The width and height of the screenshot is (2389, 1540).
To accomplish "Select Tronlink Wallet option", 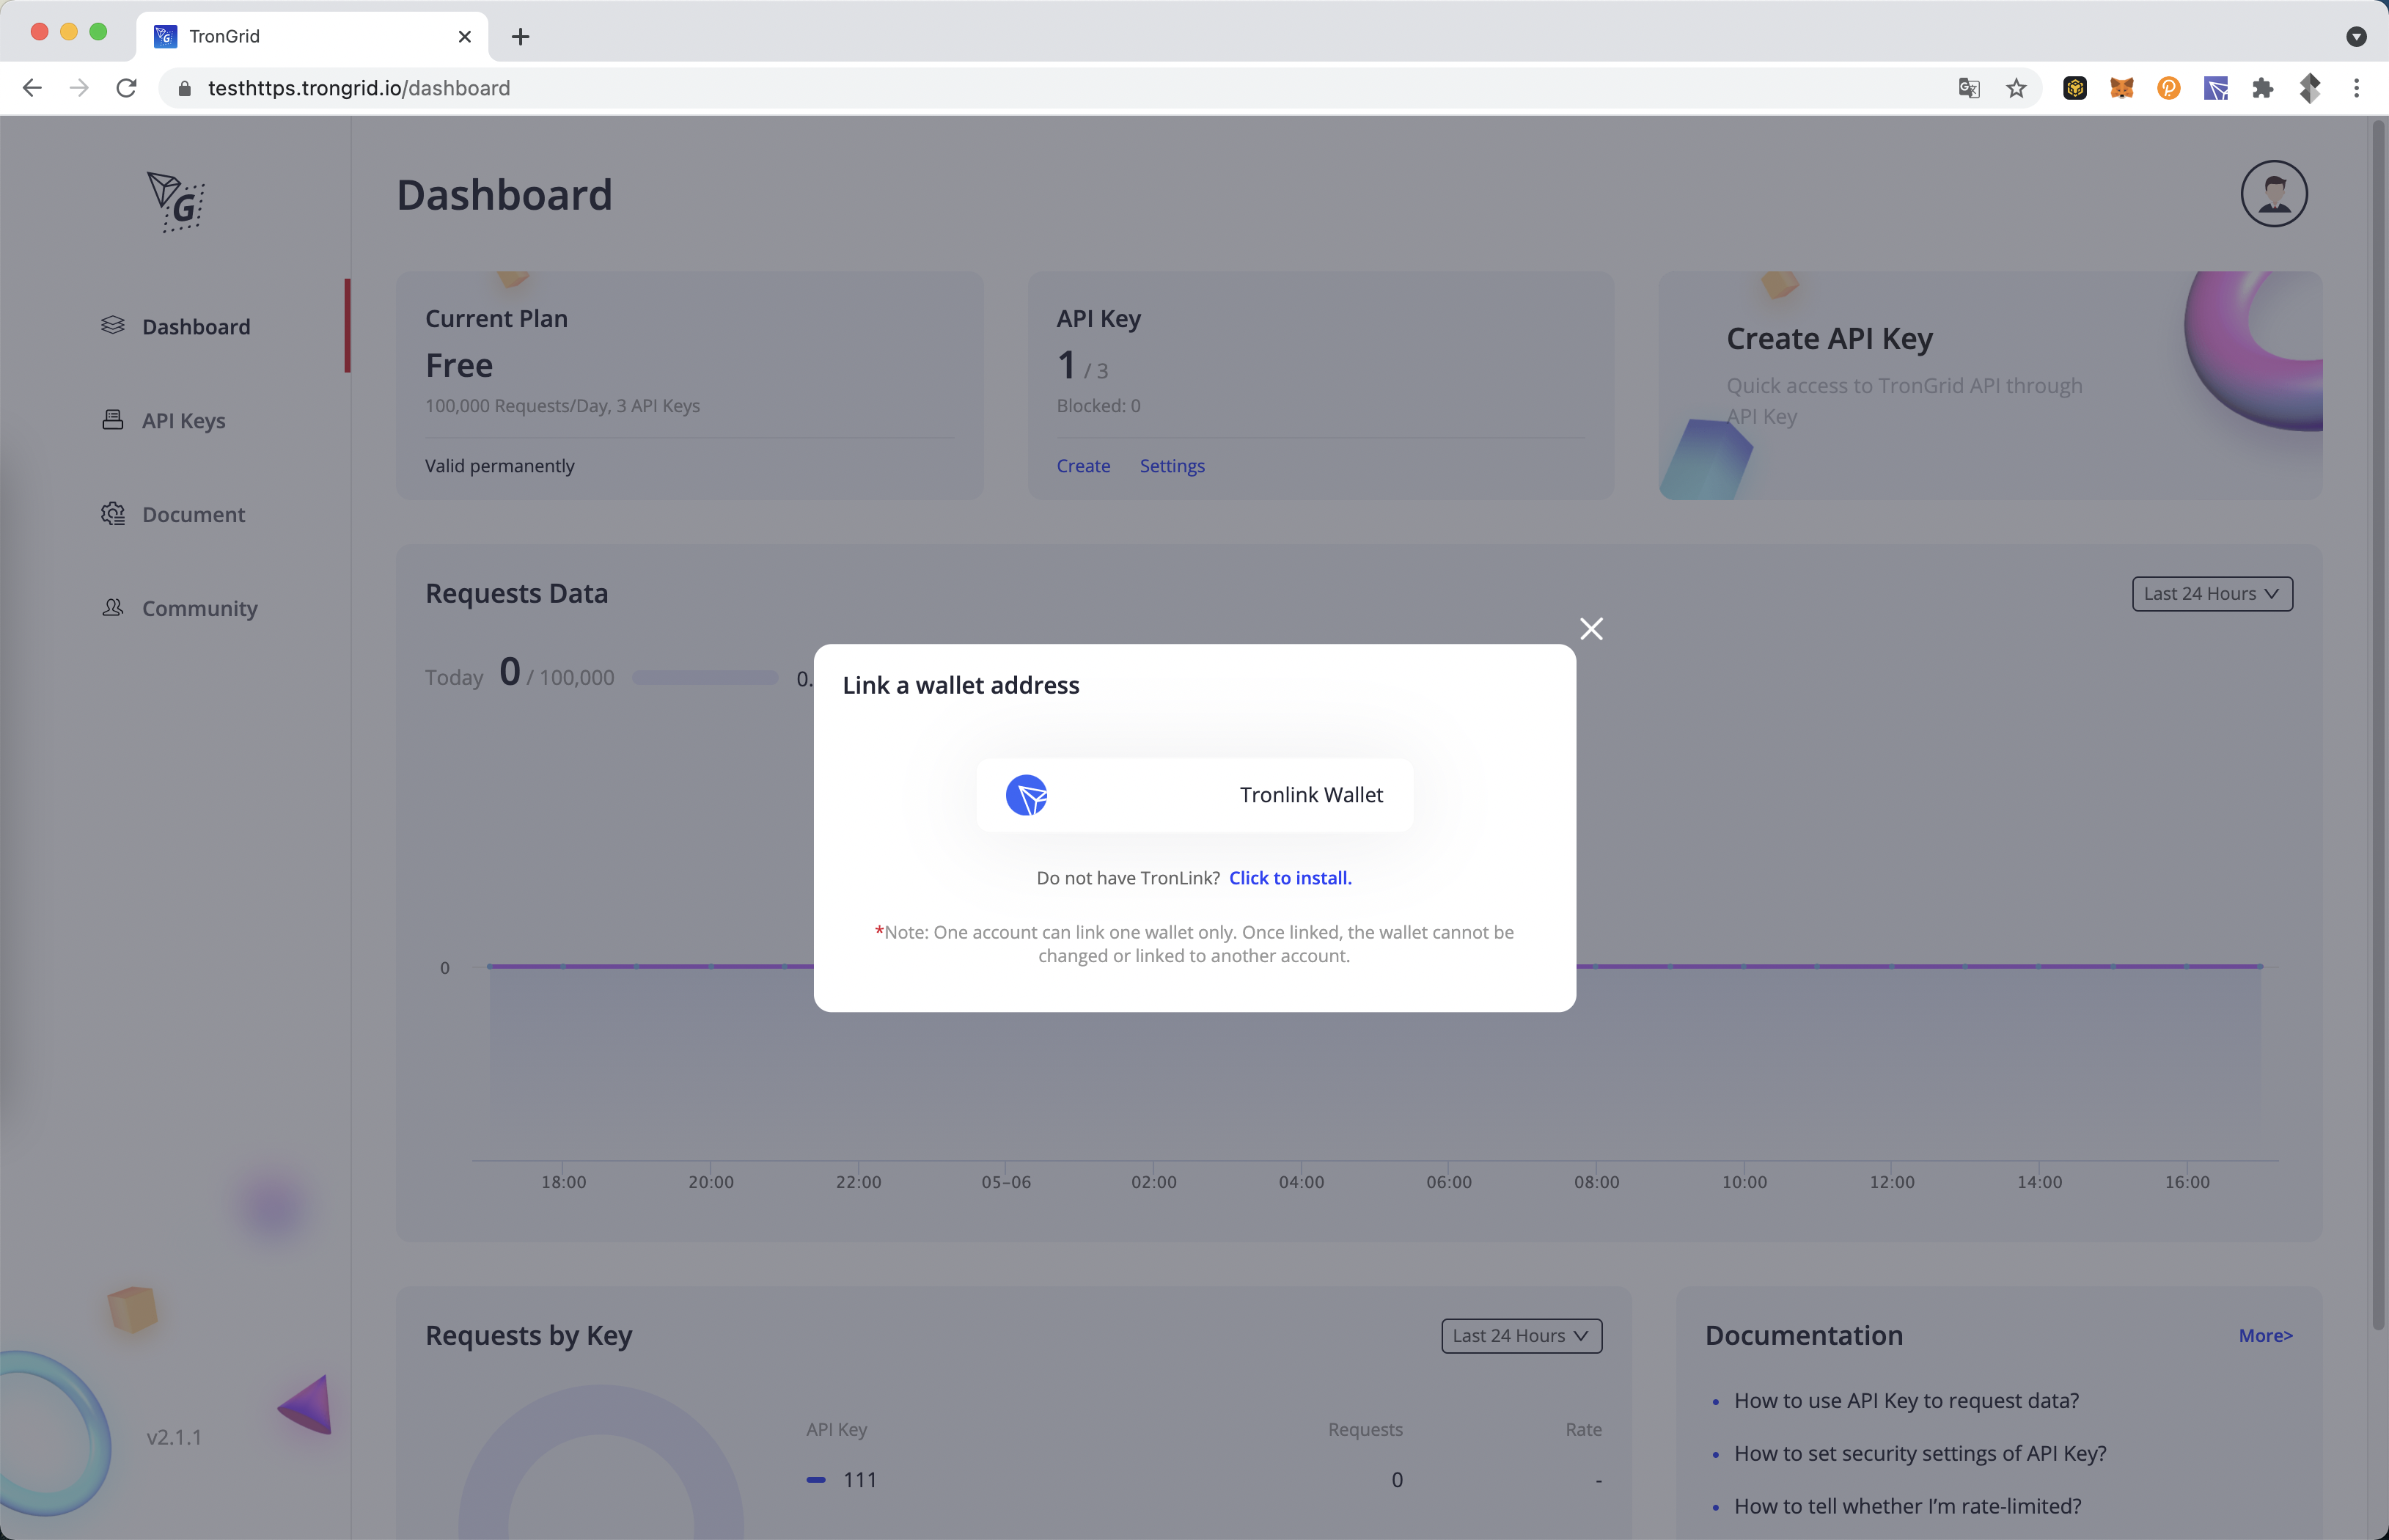I will pos(1194,795).
